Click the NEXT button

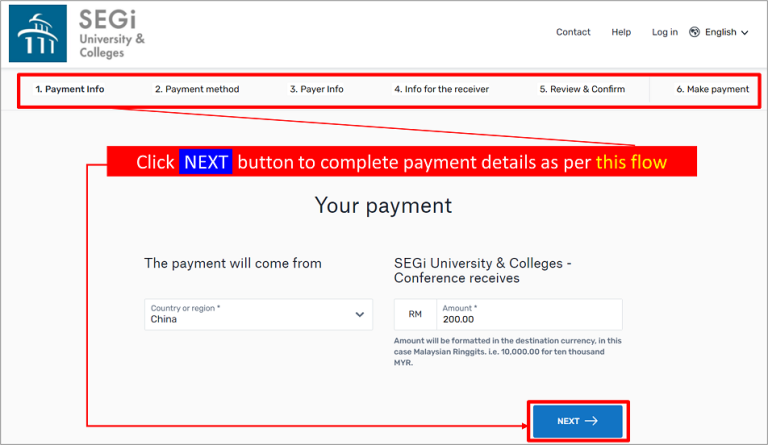(577, 421)
